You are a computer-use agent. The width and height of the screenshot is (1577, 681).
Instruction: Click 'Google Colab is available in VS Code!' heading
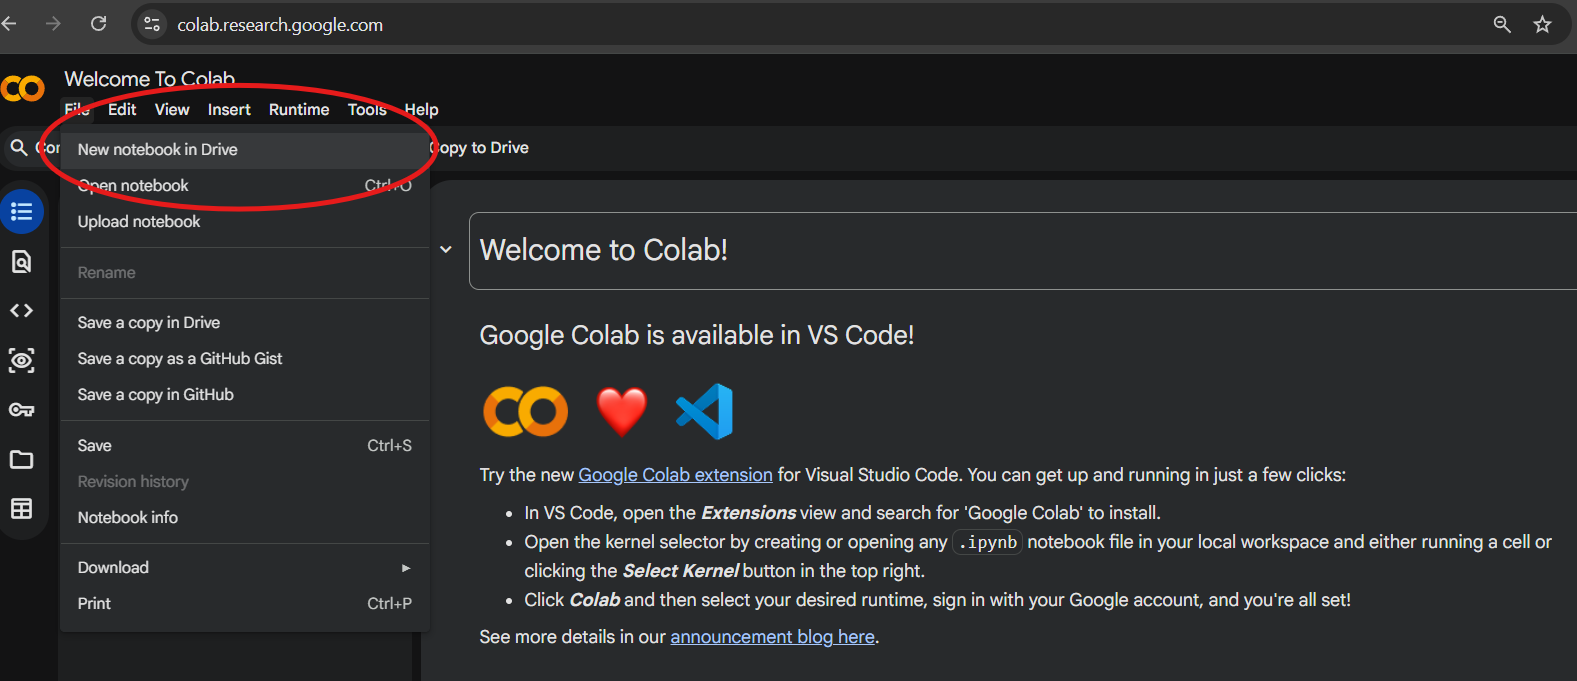pyautogui.click(x=697, y=335)
